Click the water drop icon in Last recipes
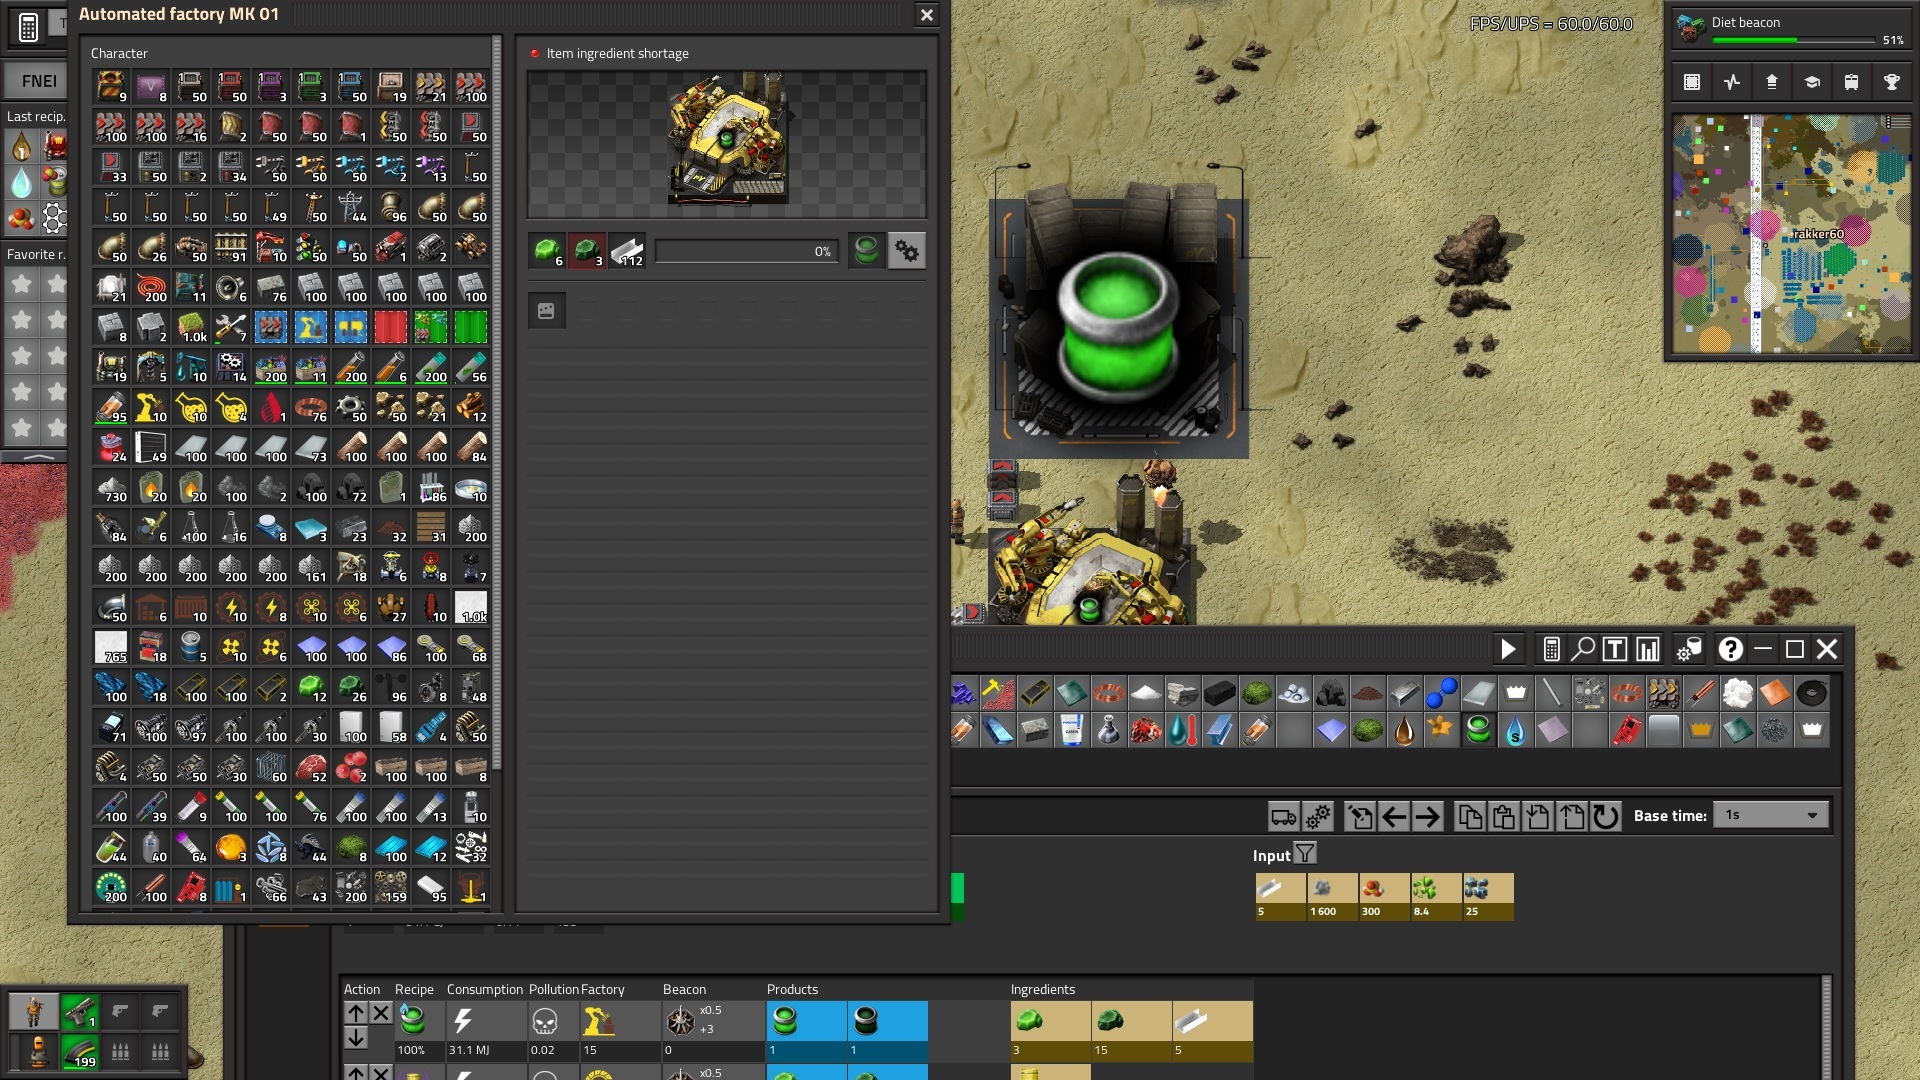The image size is (1920, 1080). tap(21, 183)
